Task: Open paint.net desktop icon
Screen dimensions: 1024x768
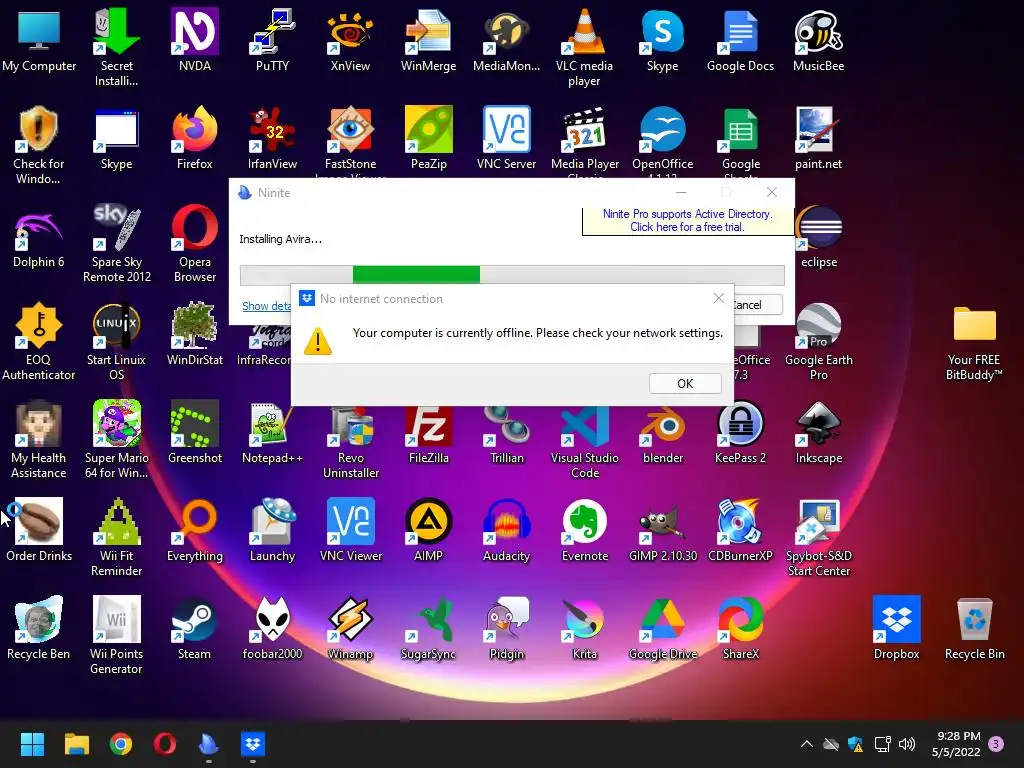Action: coord(818,138)
